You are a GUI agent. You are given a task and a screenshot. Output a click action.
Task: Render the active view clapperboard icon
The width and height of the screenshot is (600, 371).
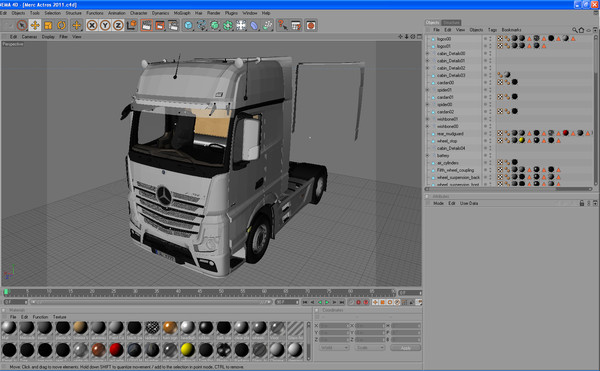146,26
